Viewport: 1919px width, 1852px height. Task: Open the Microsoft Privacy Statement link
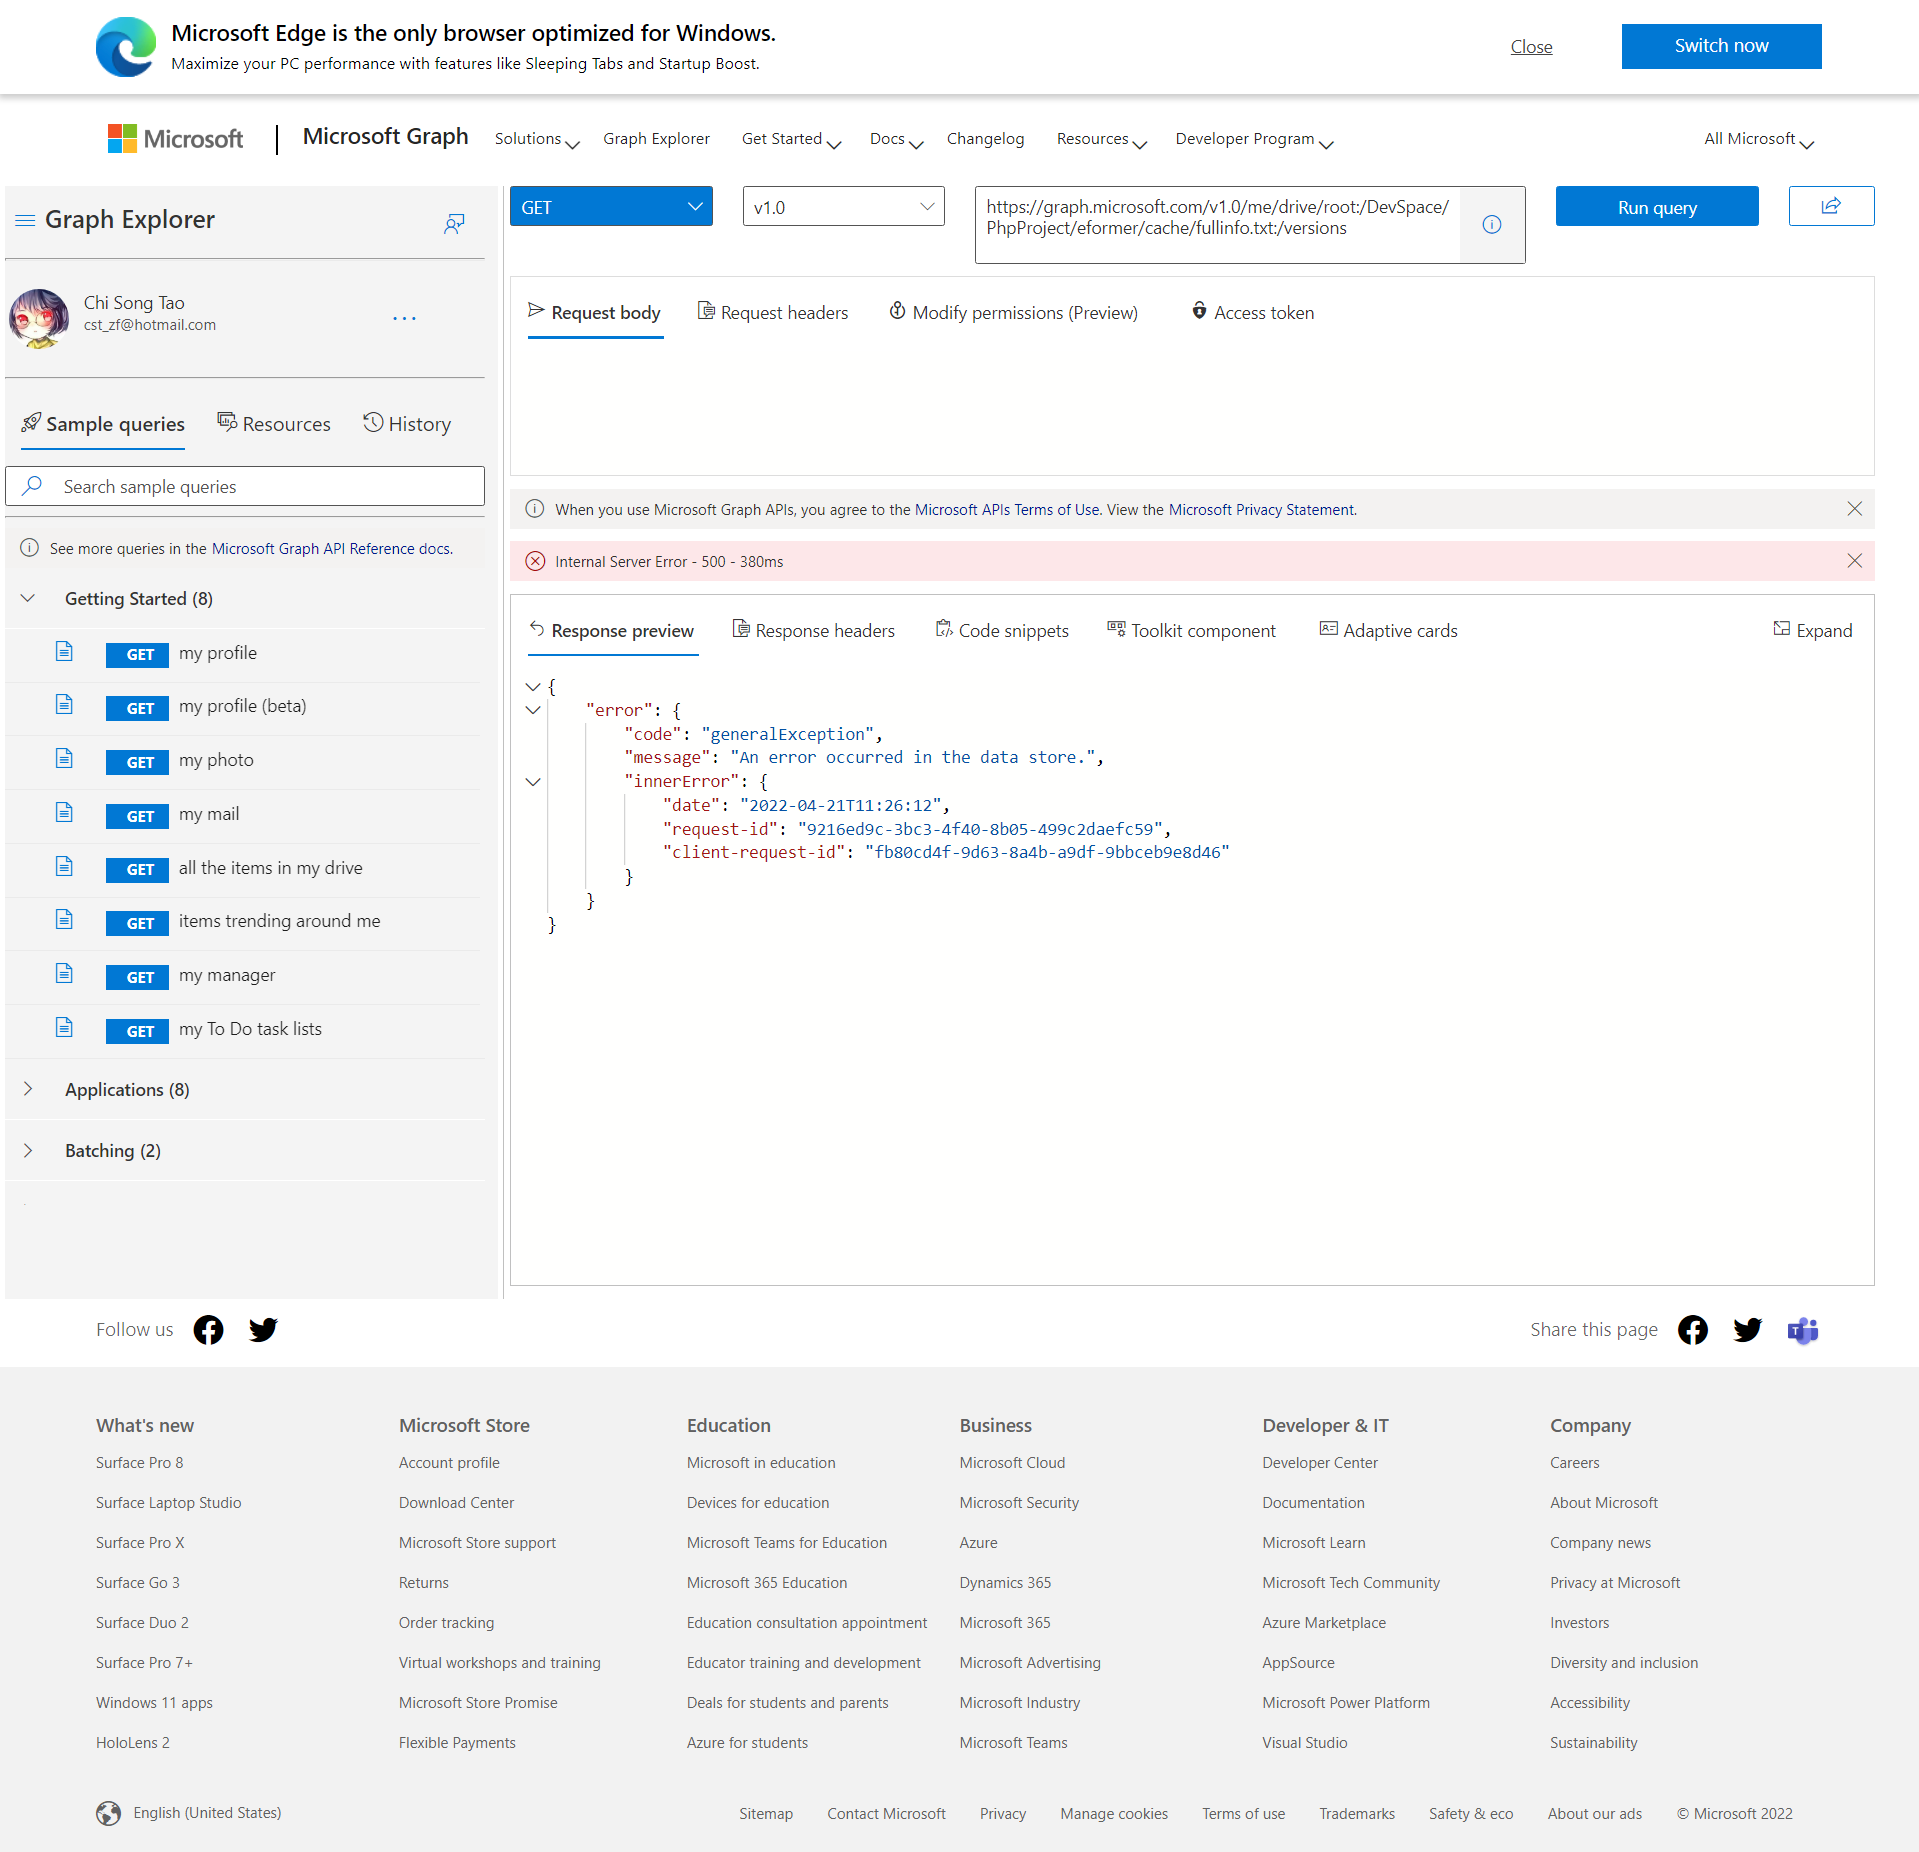[x=1262, y=510]
